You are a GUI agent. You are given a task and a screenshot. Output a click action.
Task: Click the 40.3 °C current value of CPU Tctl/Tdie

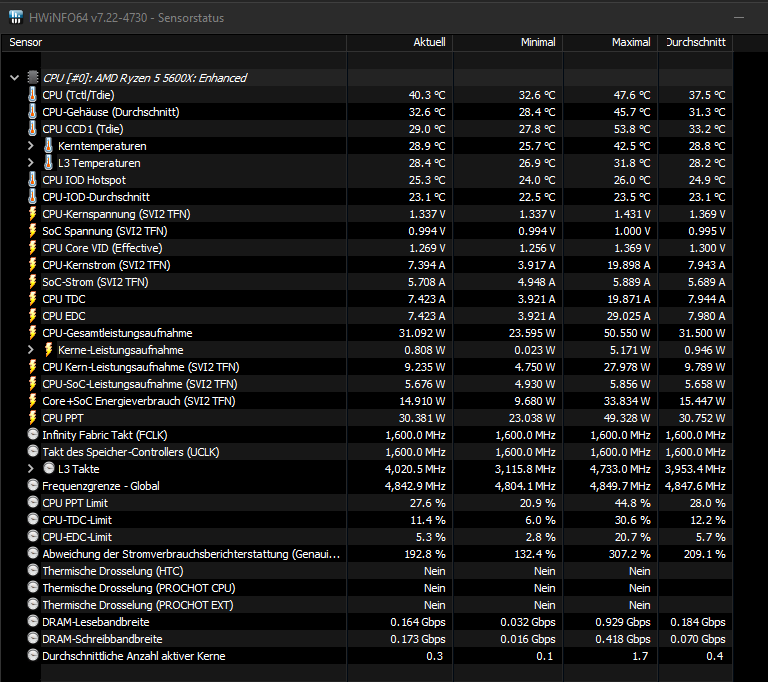click(x=427, y=95)
